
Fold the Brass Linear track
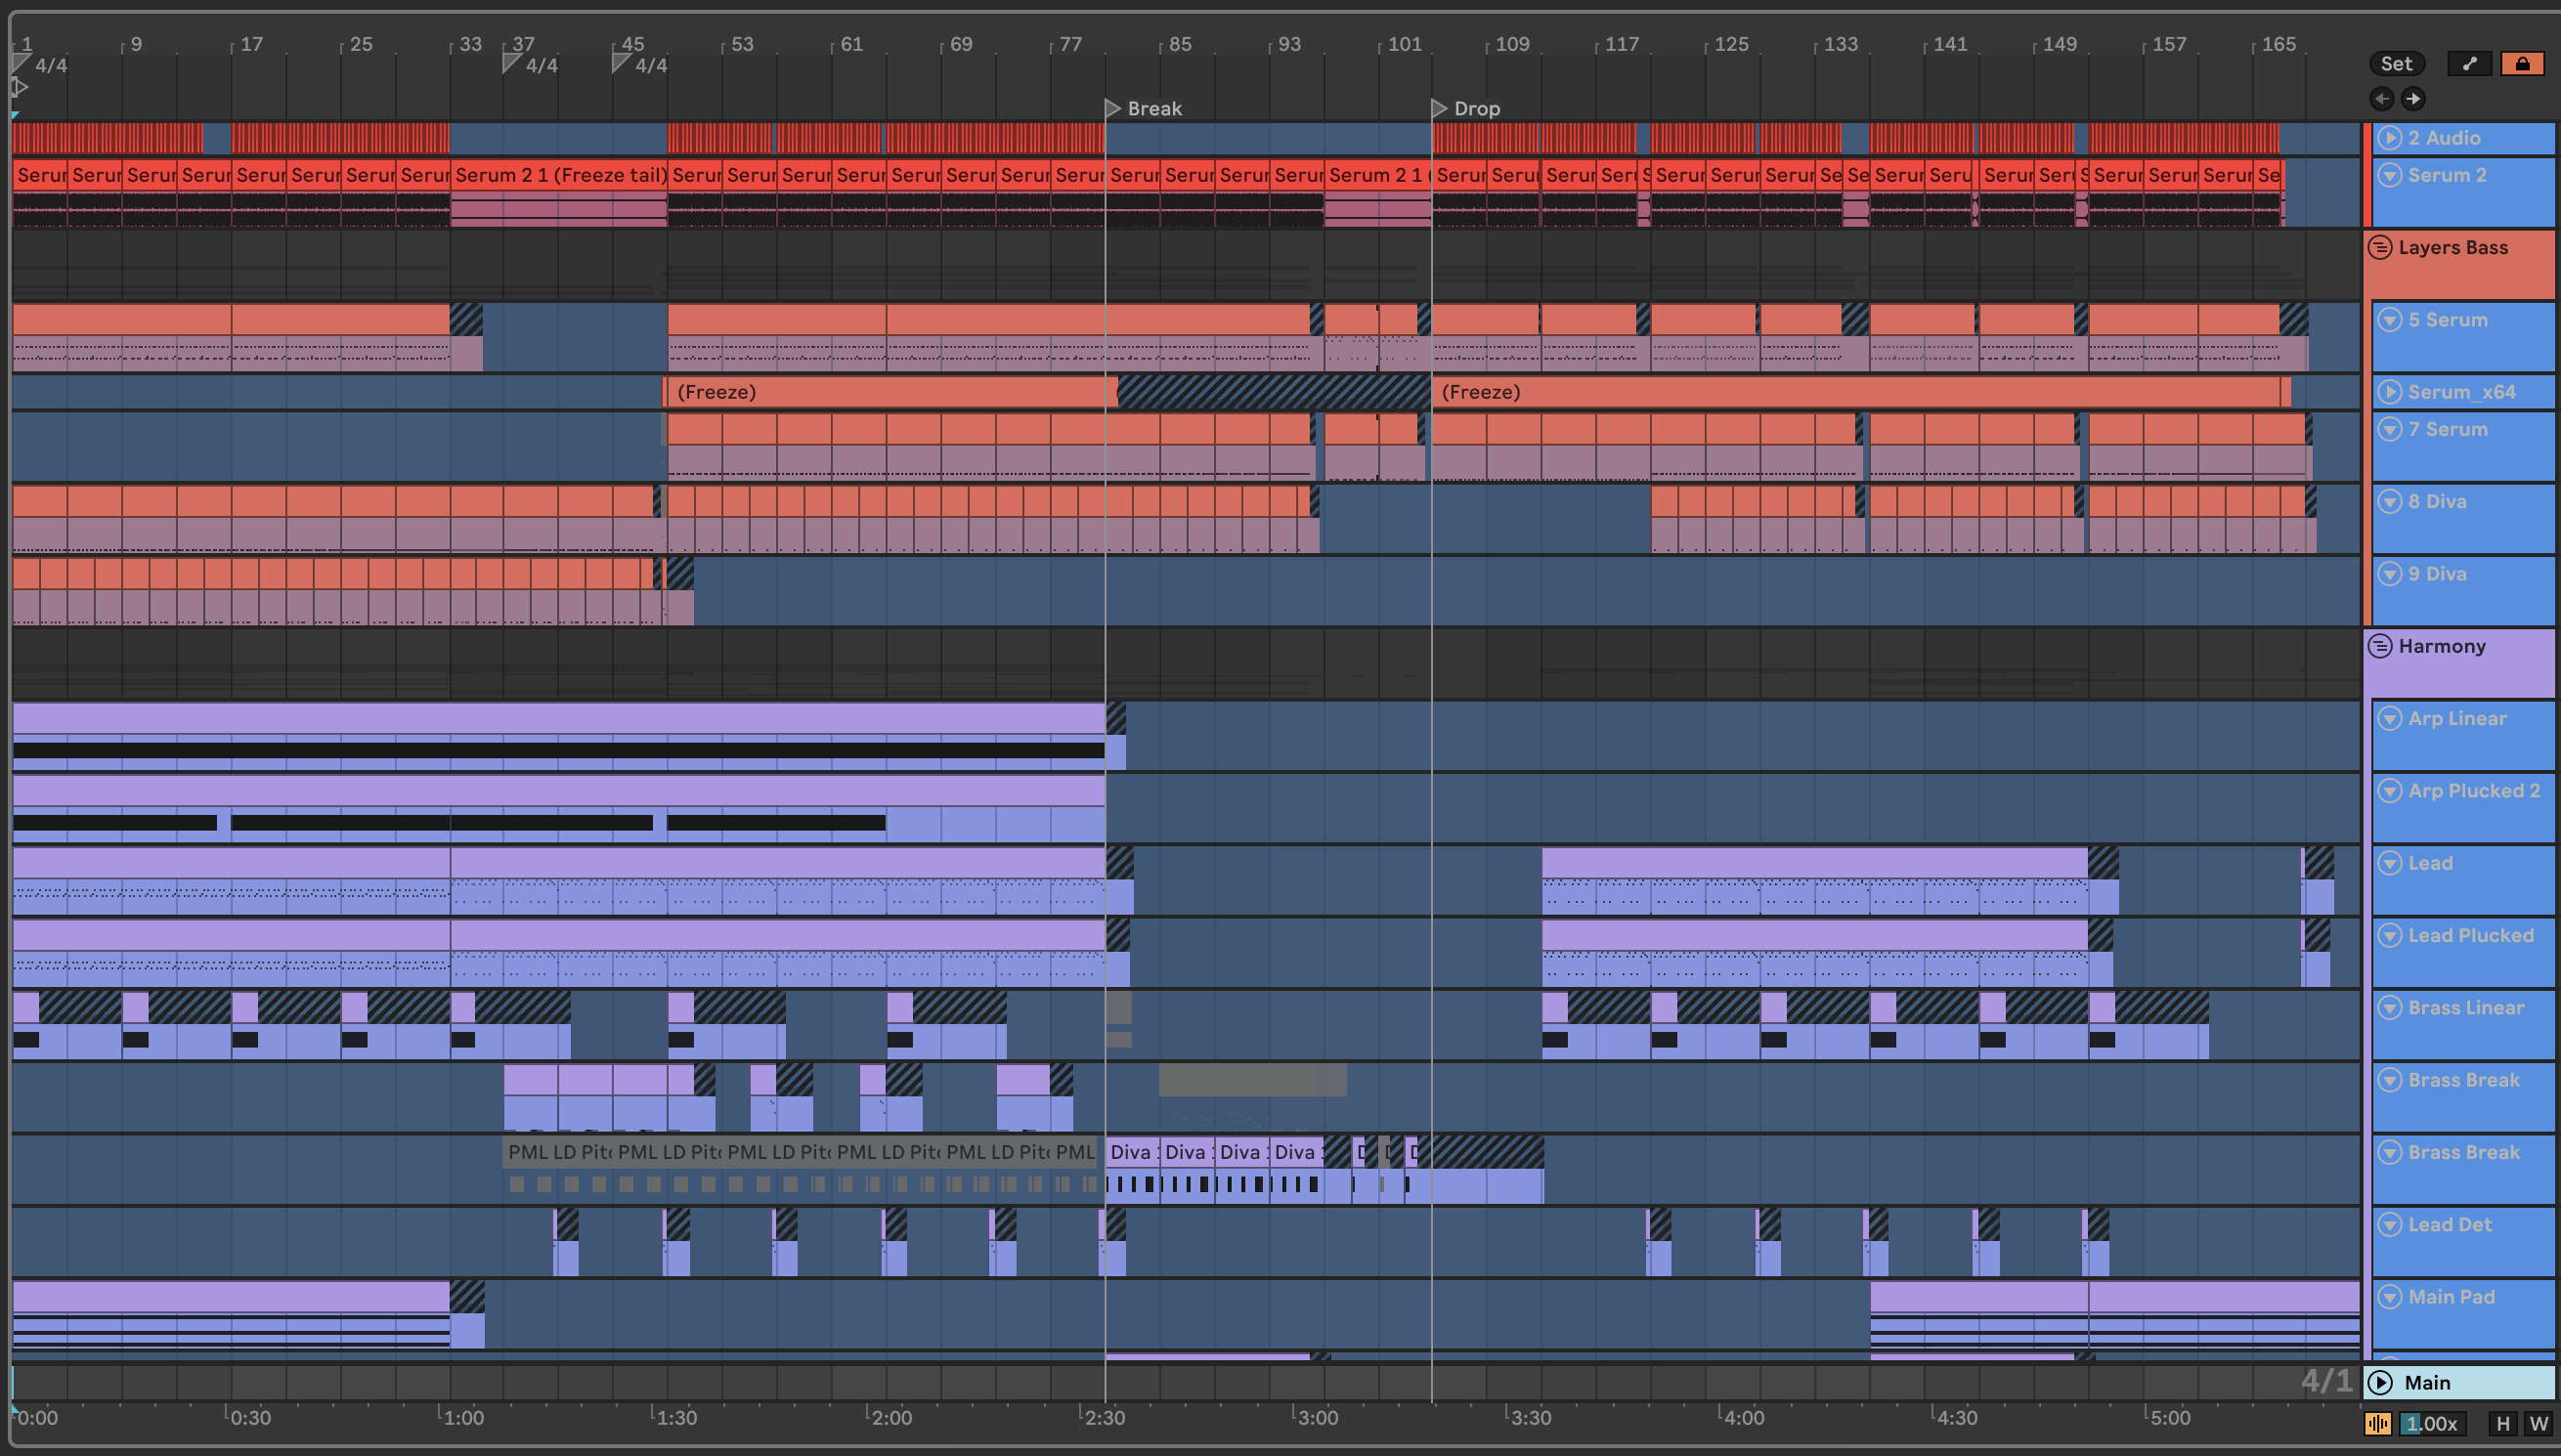click(x=2389, y=1008)
